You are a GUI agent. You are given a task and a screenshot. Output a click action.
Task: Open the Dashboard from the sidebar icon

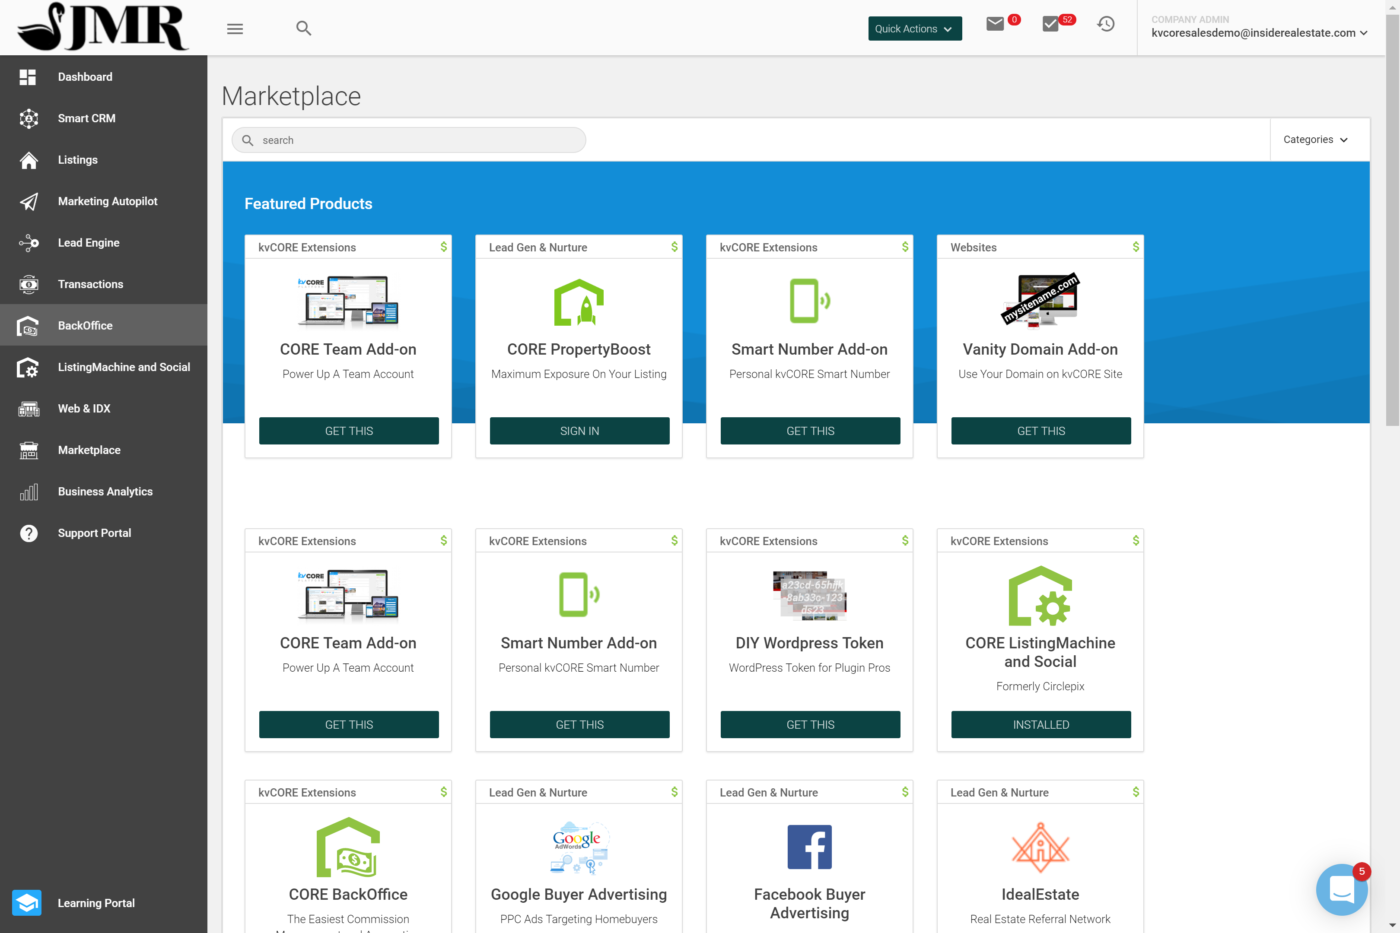(x=27, y=76)
